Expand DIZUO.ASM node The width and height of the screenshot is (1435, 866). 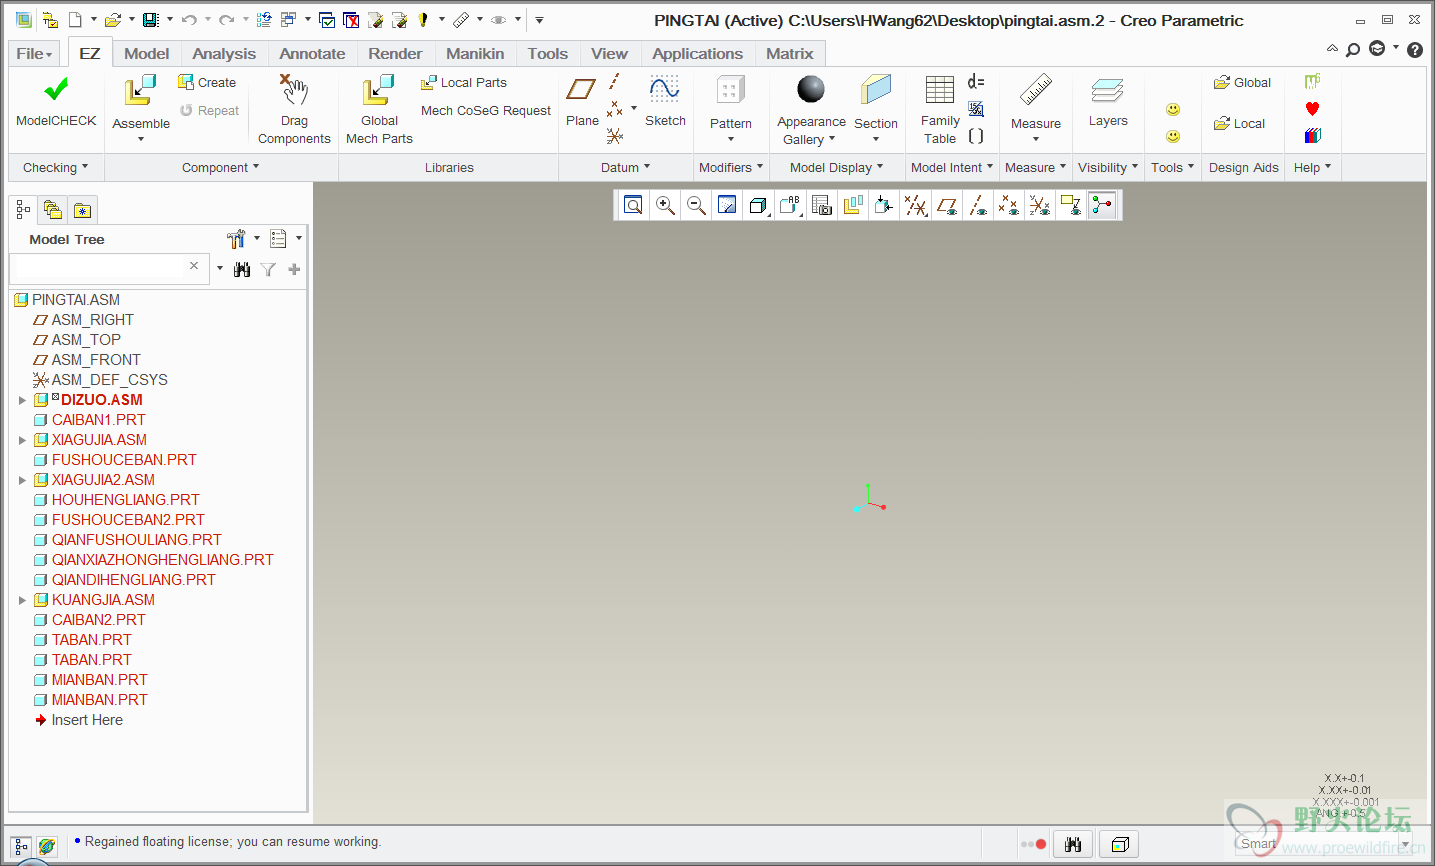[x=22, y=400]
